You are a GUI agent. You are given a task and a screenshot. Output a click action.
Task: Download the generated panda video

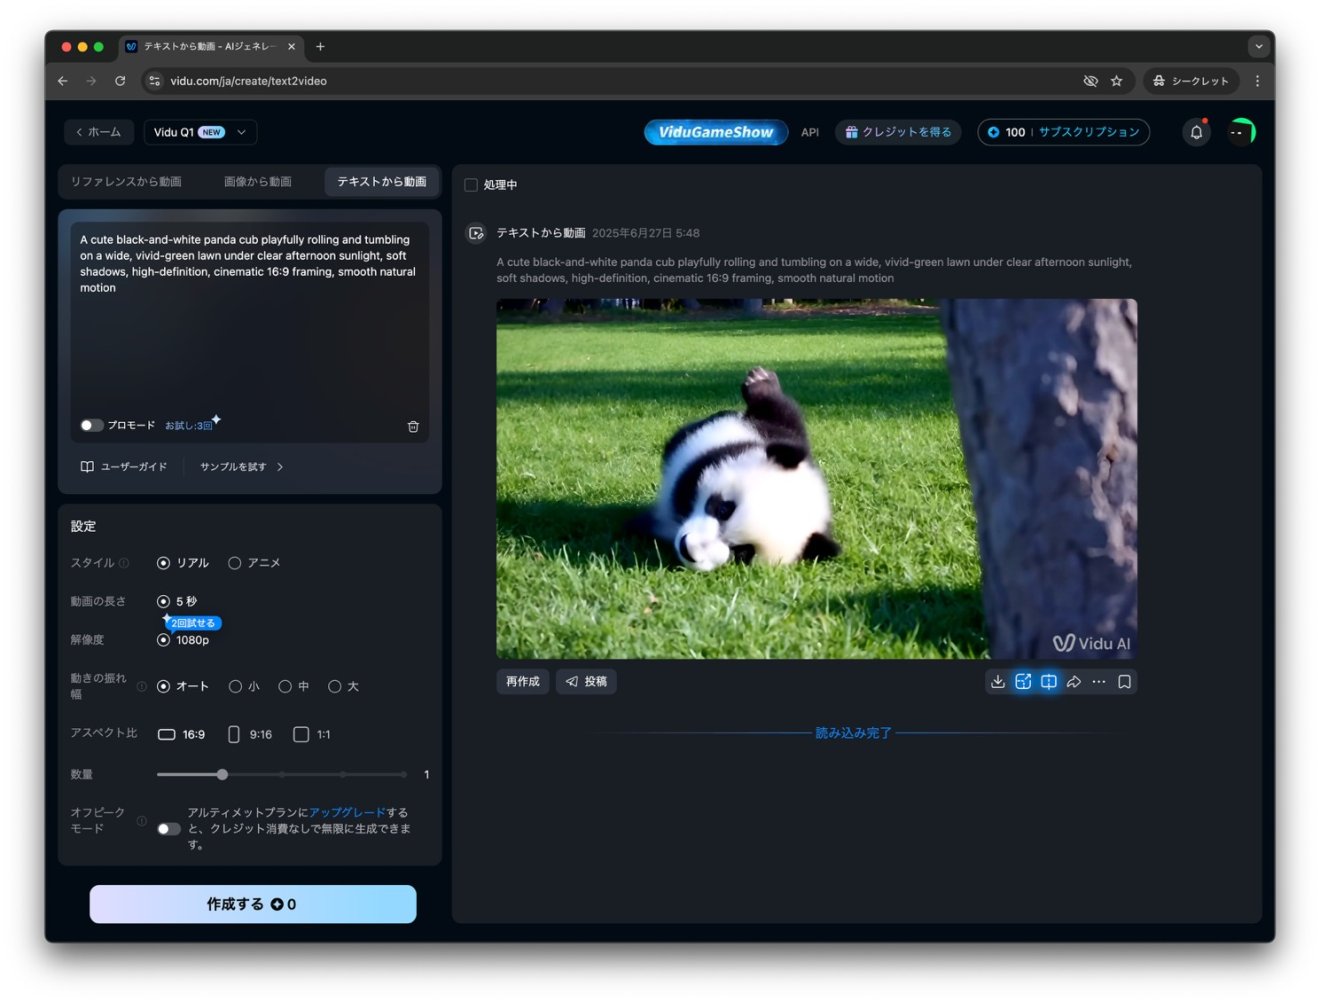pos(997,682)
